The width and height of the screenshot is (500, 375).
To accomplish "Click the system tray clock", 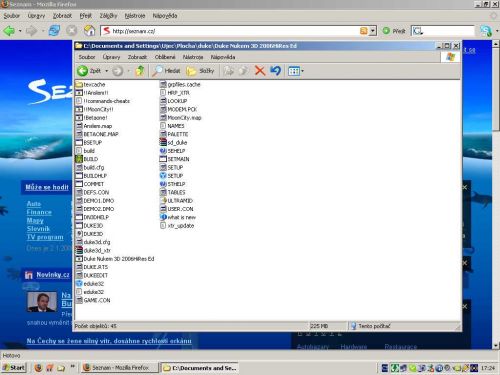I will [488, 368].
